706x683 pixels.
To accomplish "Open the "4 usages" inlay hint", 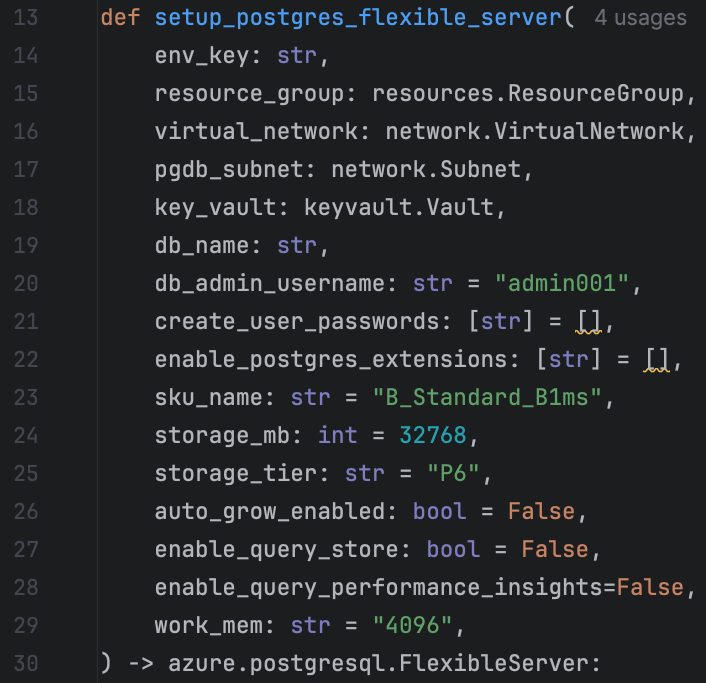I will 640,18.
